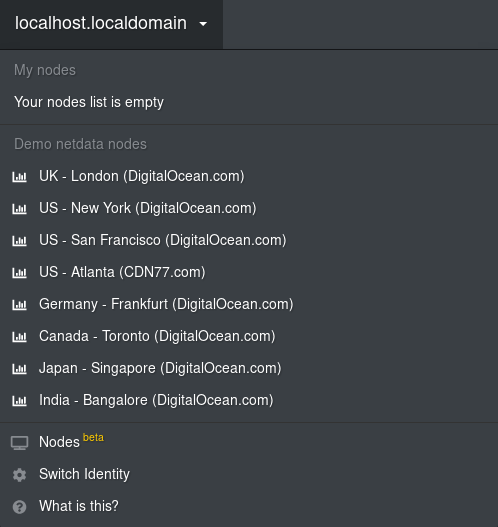Click chart icon beside Canada - Toronto

pyautogui.click(x=19, y=337)
